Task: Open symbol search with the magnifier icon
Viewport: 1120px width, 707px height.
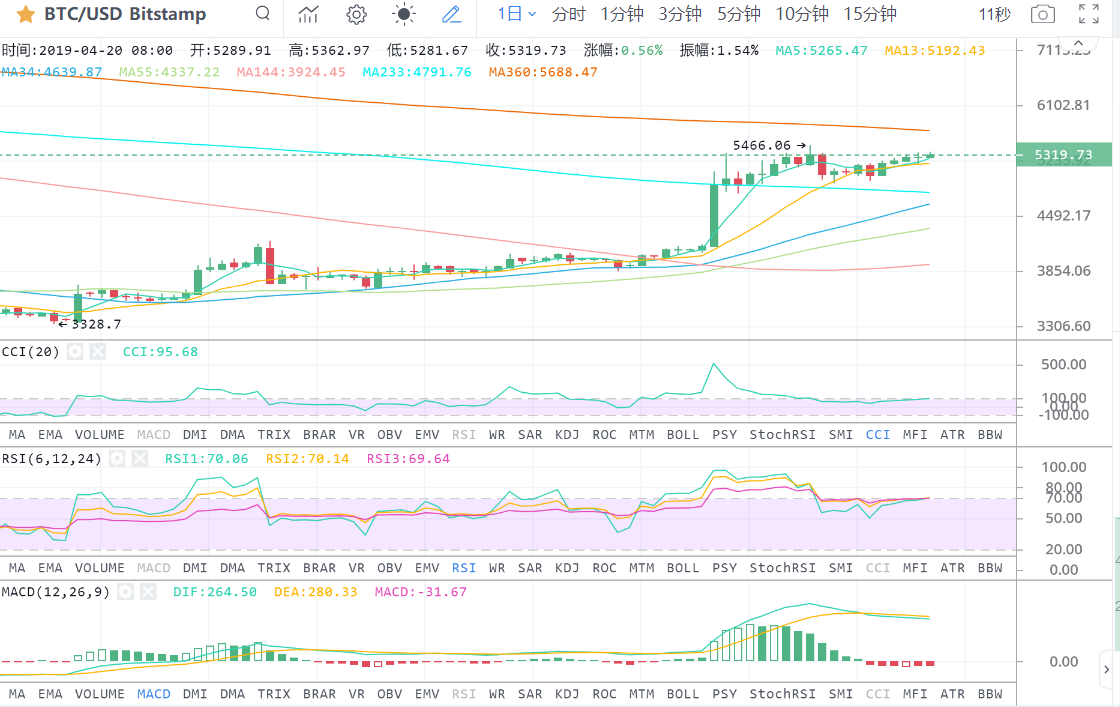Action: click(x=262, y=14)
